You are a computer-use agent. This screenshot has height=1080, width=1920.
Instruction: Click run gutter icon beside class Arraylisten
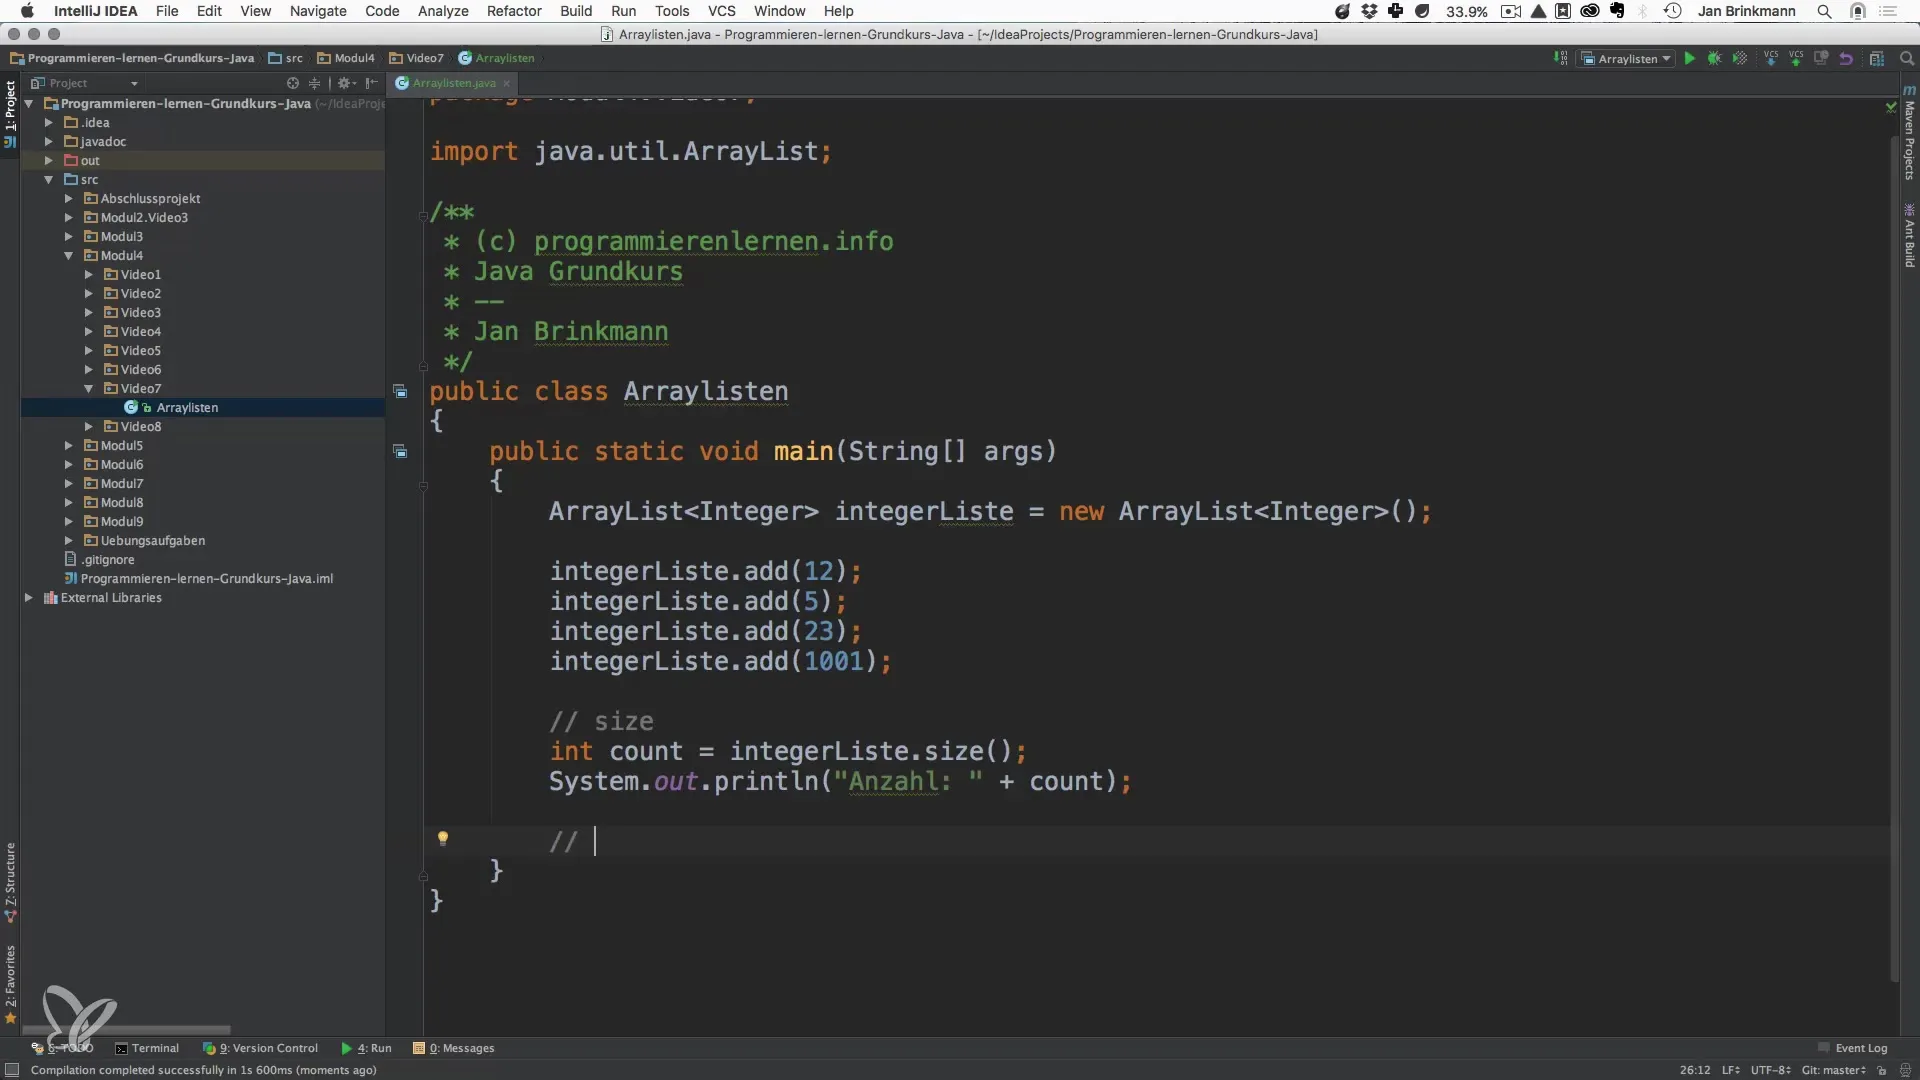pos(400,392)
